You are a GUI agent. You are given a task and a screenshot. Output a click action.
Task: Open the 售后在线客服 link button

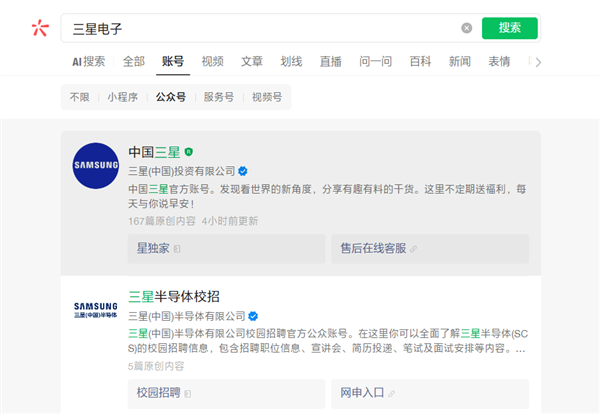click(x=430, y=249)
